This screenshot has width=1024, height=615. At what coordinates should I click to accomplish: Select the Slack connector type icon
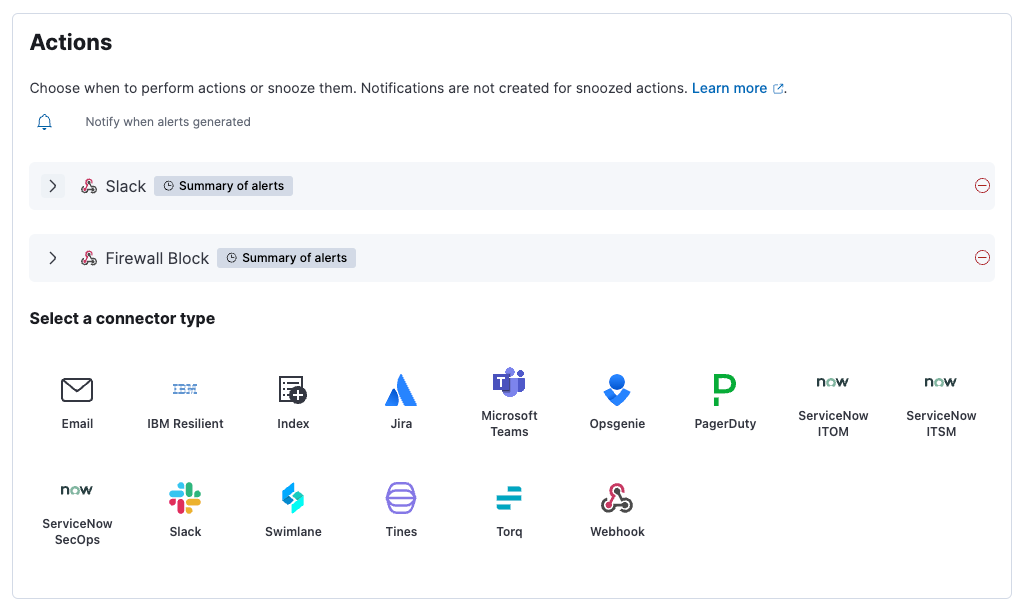point(185,498)
